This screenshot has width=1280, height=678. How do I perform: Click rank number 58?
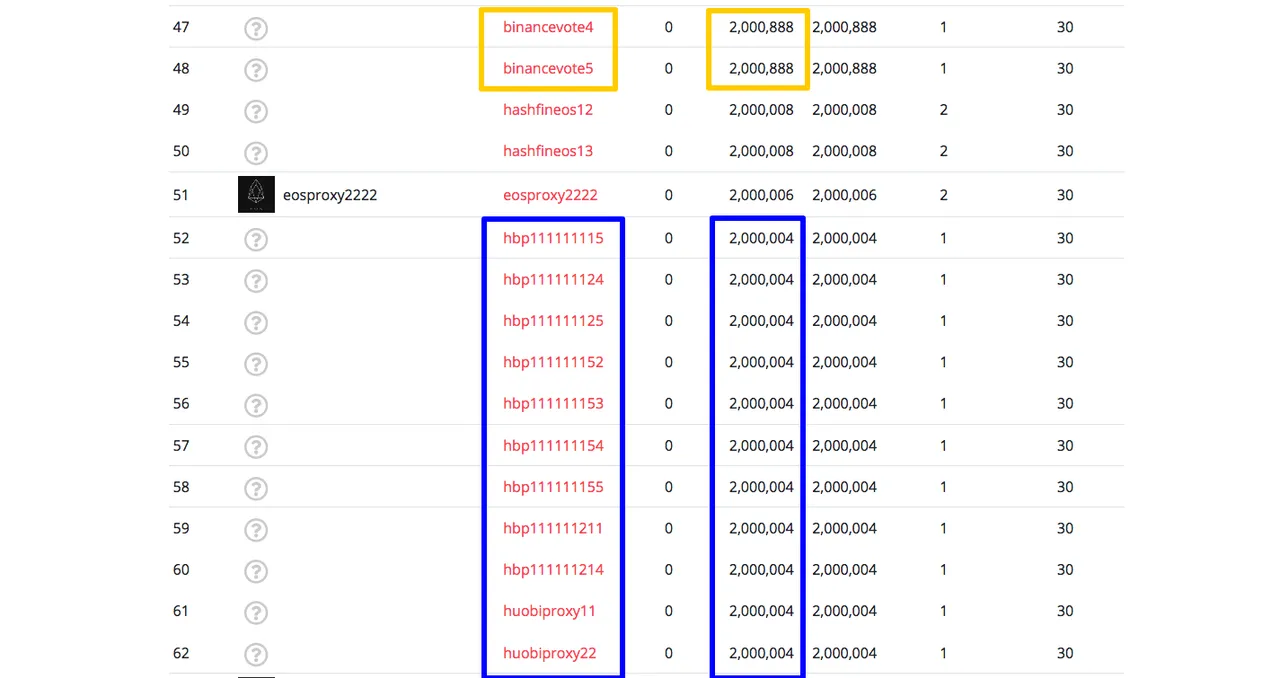point(181,487)
